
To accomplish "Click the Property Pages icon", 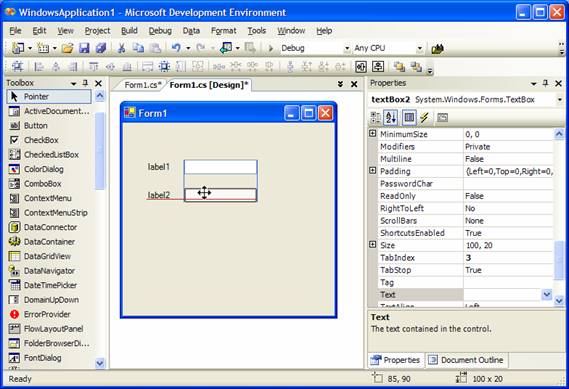I will (x=442, y=117).
